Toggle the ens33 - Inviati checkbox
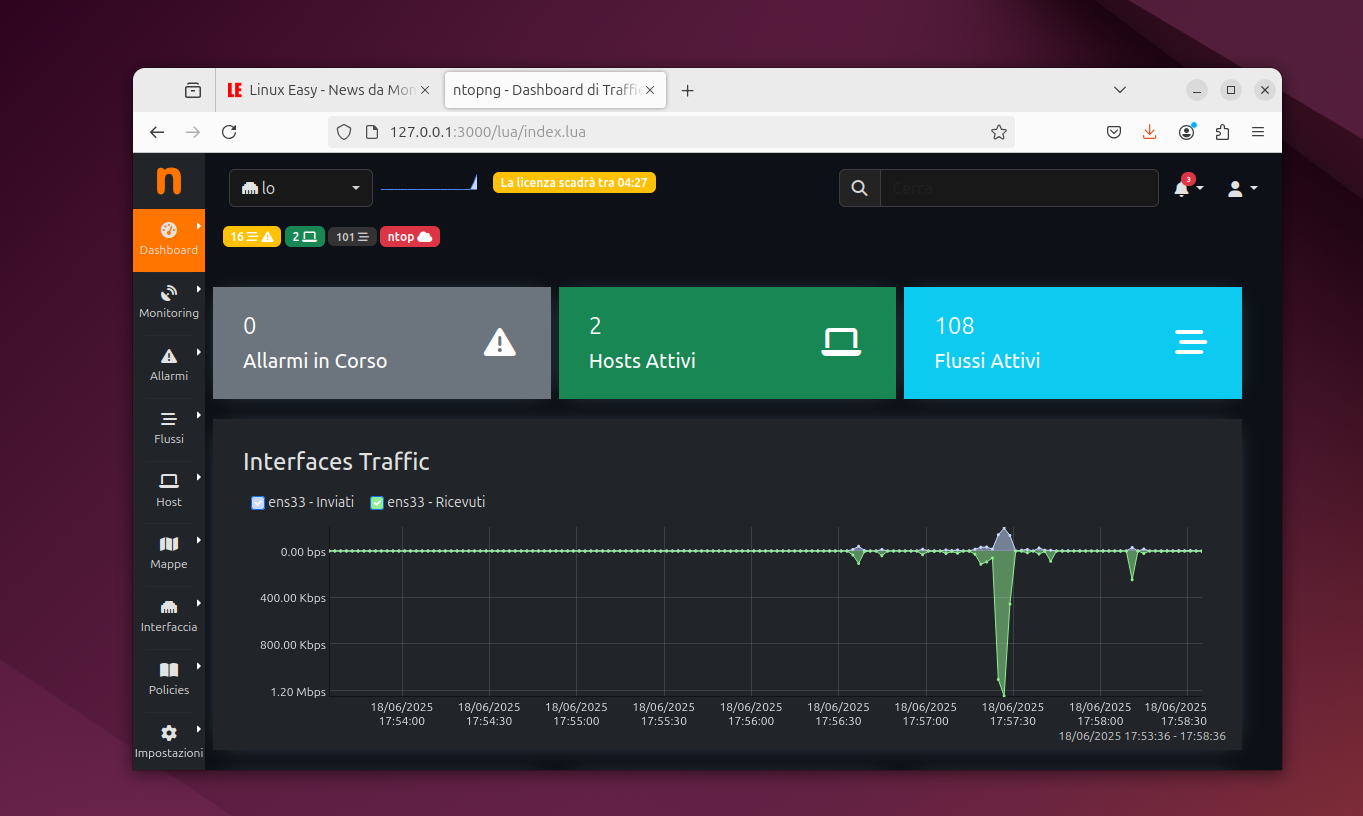 tap(258, 503)
